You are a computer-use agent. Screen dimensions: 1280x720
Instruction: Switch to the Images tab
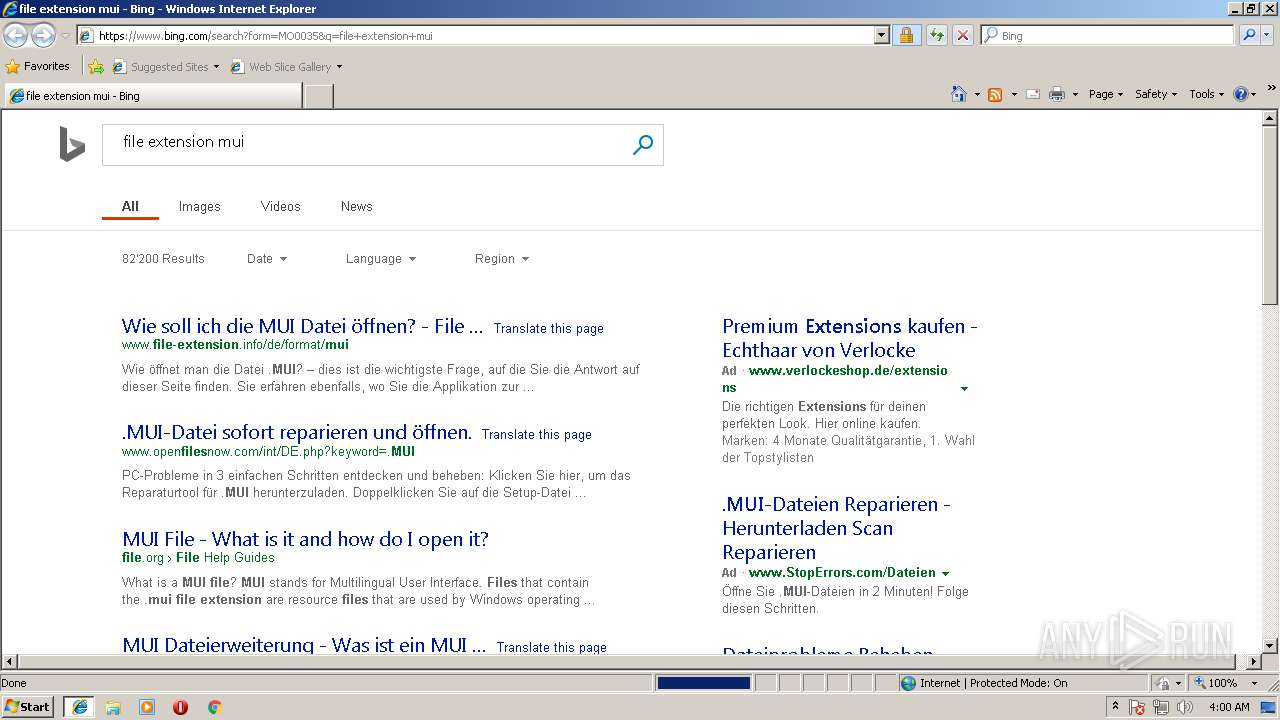[199, 206]
